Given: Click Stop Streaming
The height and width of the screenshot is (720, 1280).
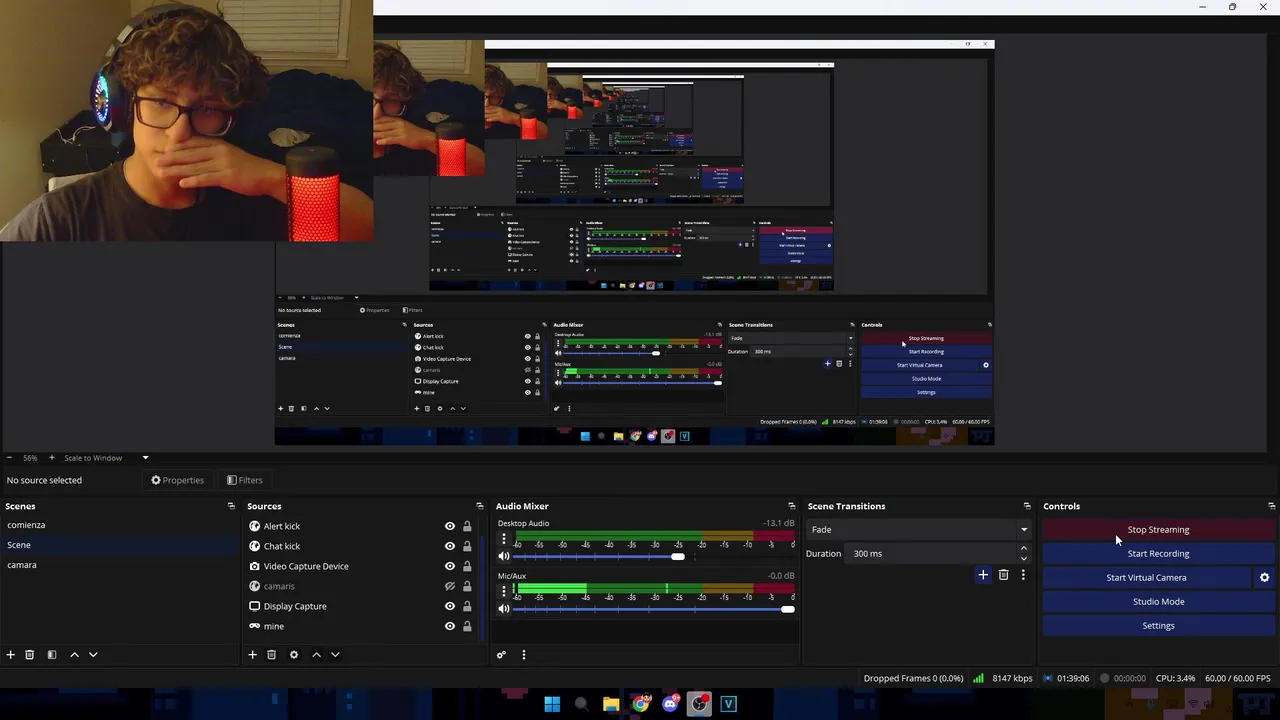Looking at the screenshot, I should tap(1158, 530).
